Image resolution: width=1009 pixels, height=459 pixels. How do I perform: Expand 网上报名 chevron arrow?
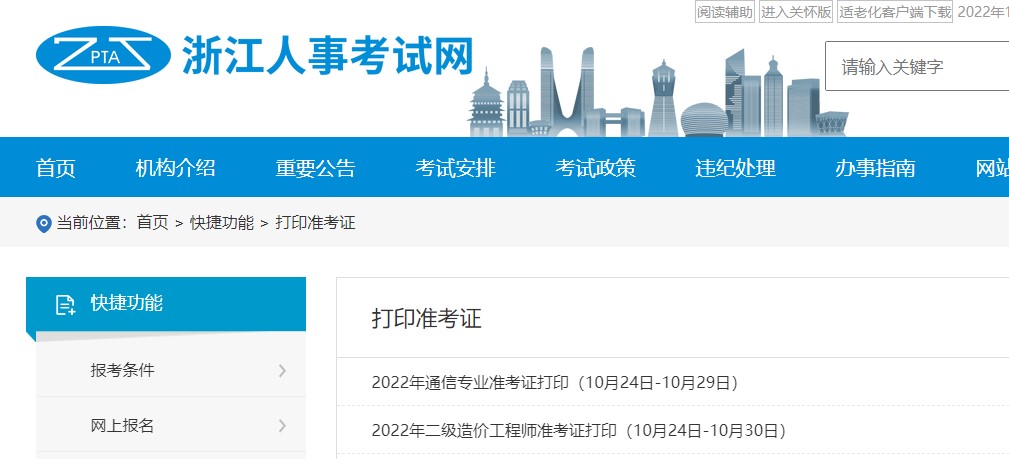282,426
